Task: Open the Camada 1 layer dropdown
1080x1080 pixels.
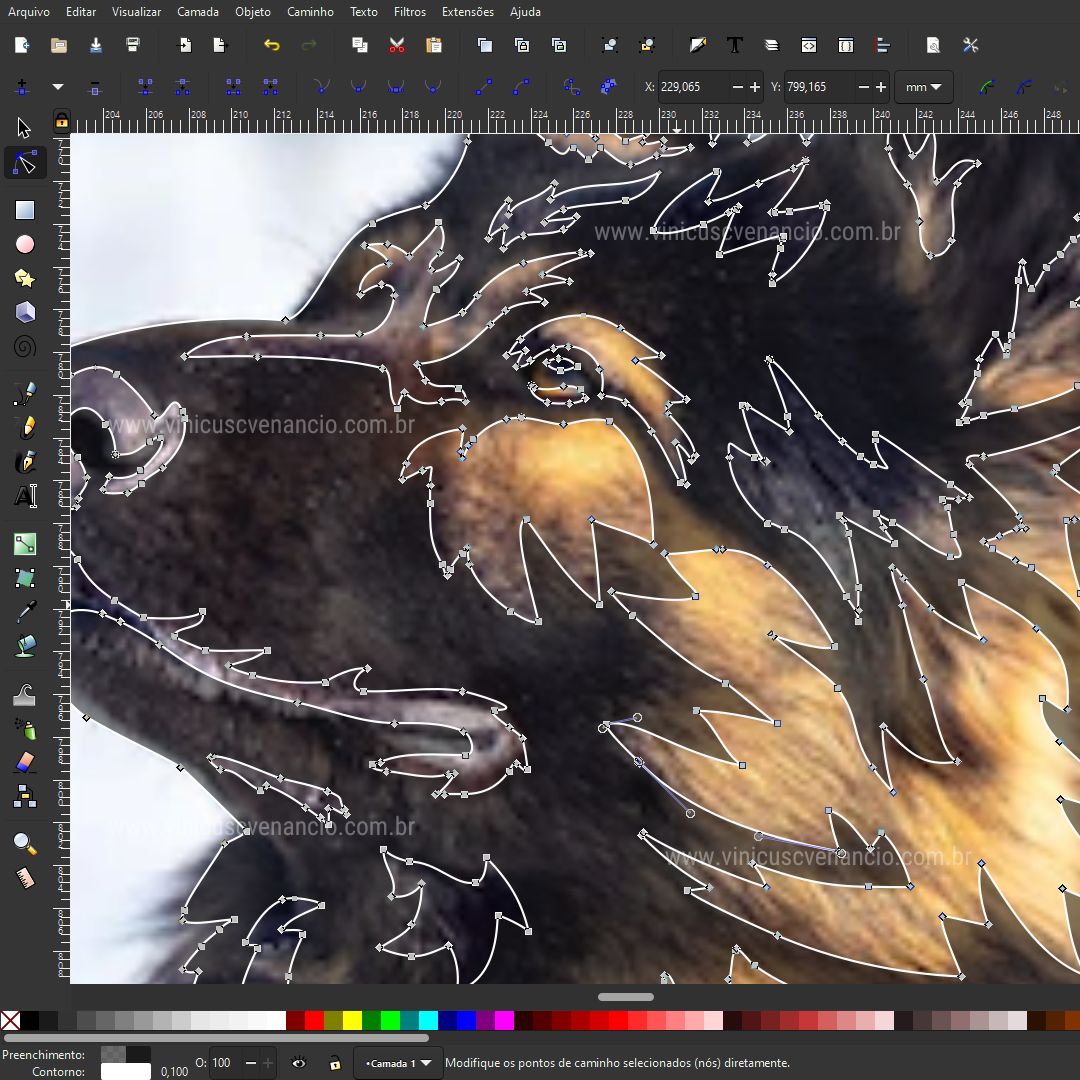Action: [397, 1063]
